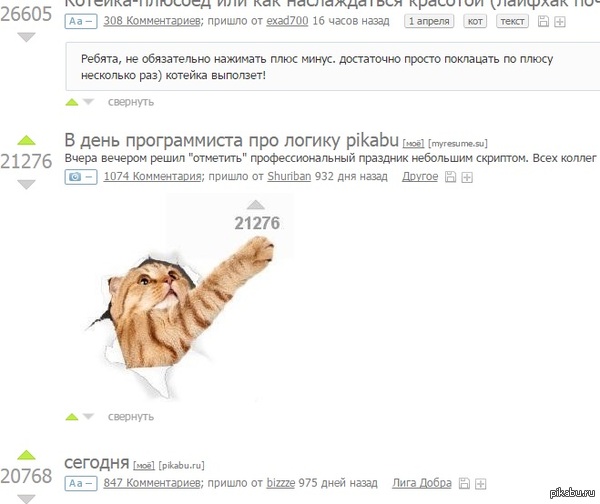Image resolution: width=600 pixels, height=504 pixels.
Task: Save the 1 апреля cat post using the floppy icon
Action: [x=543, y=21]
